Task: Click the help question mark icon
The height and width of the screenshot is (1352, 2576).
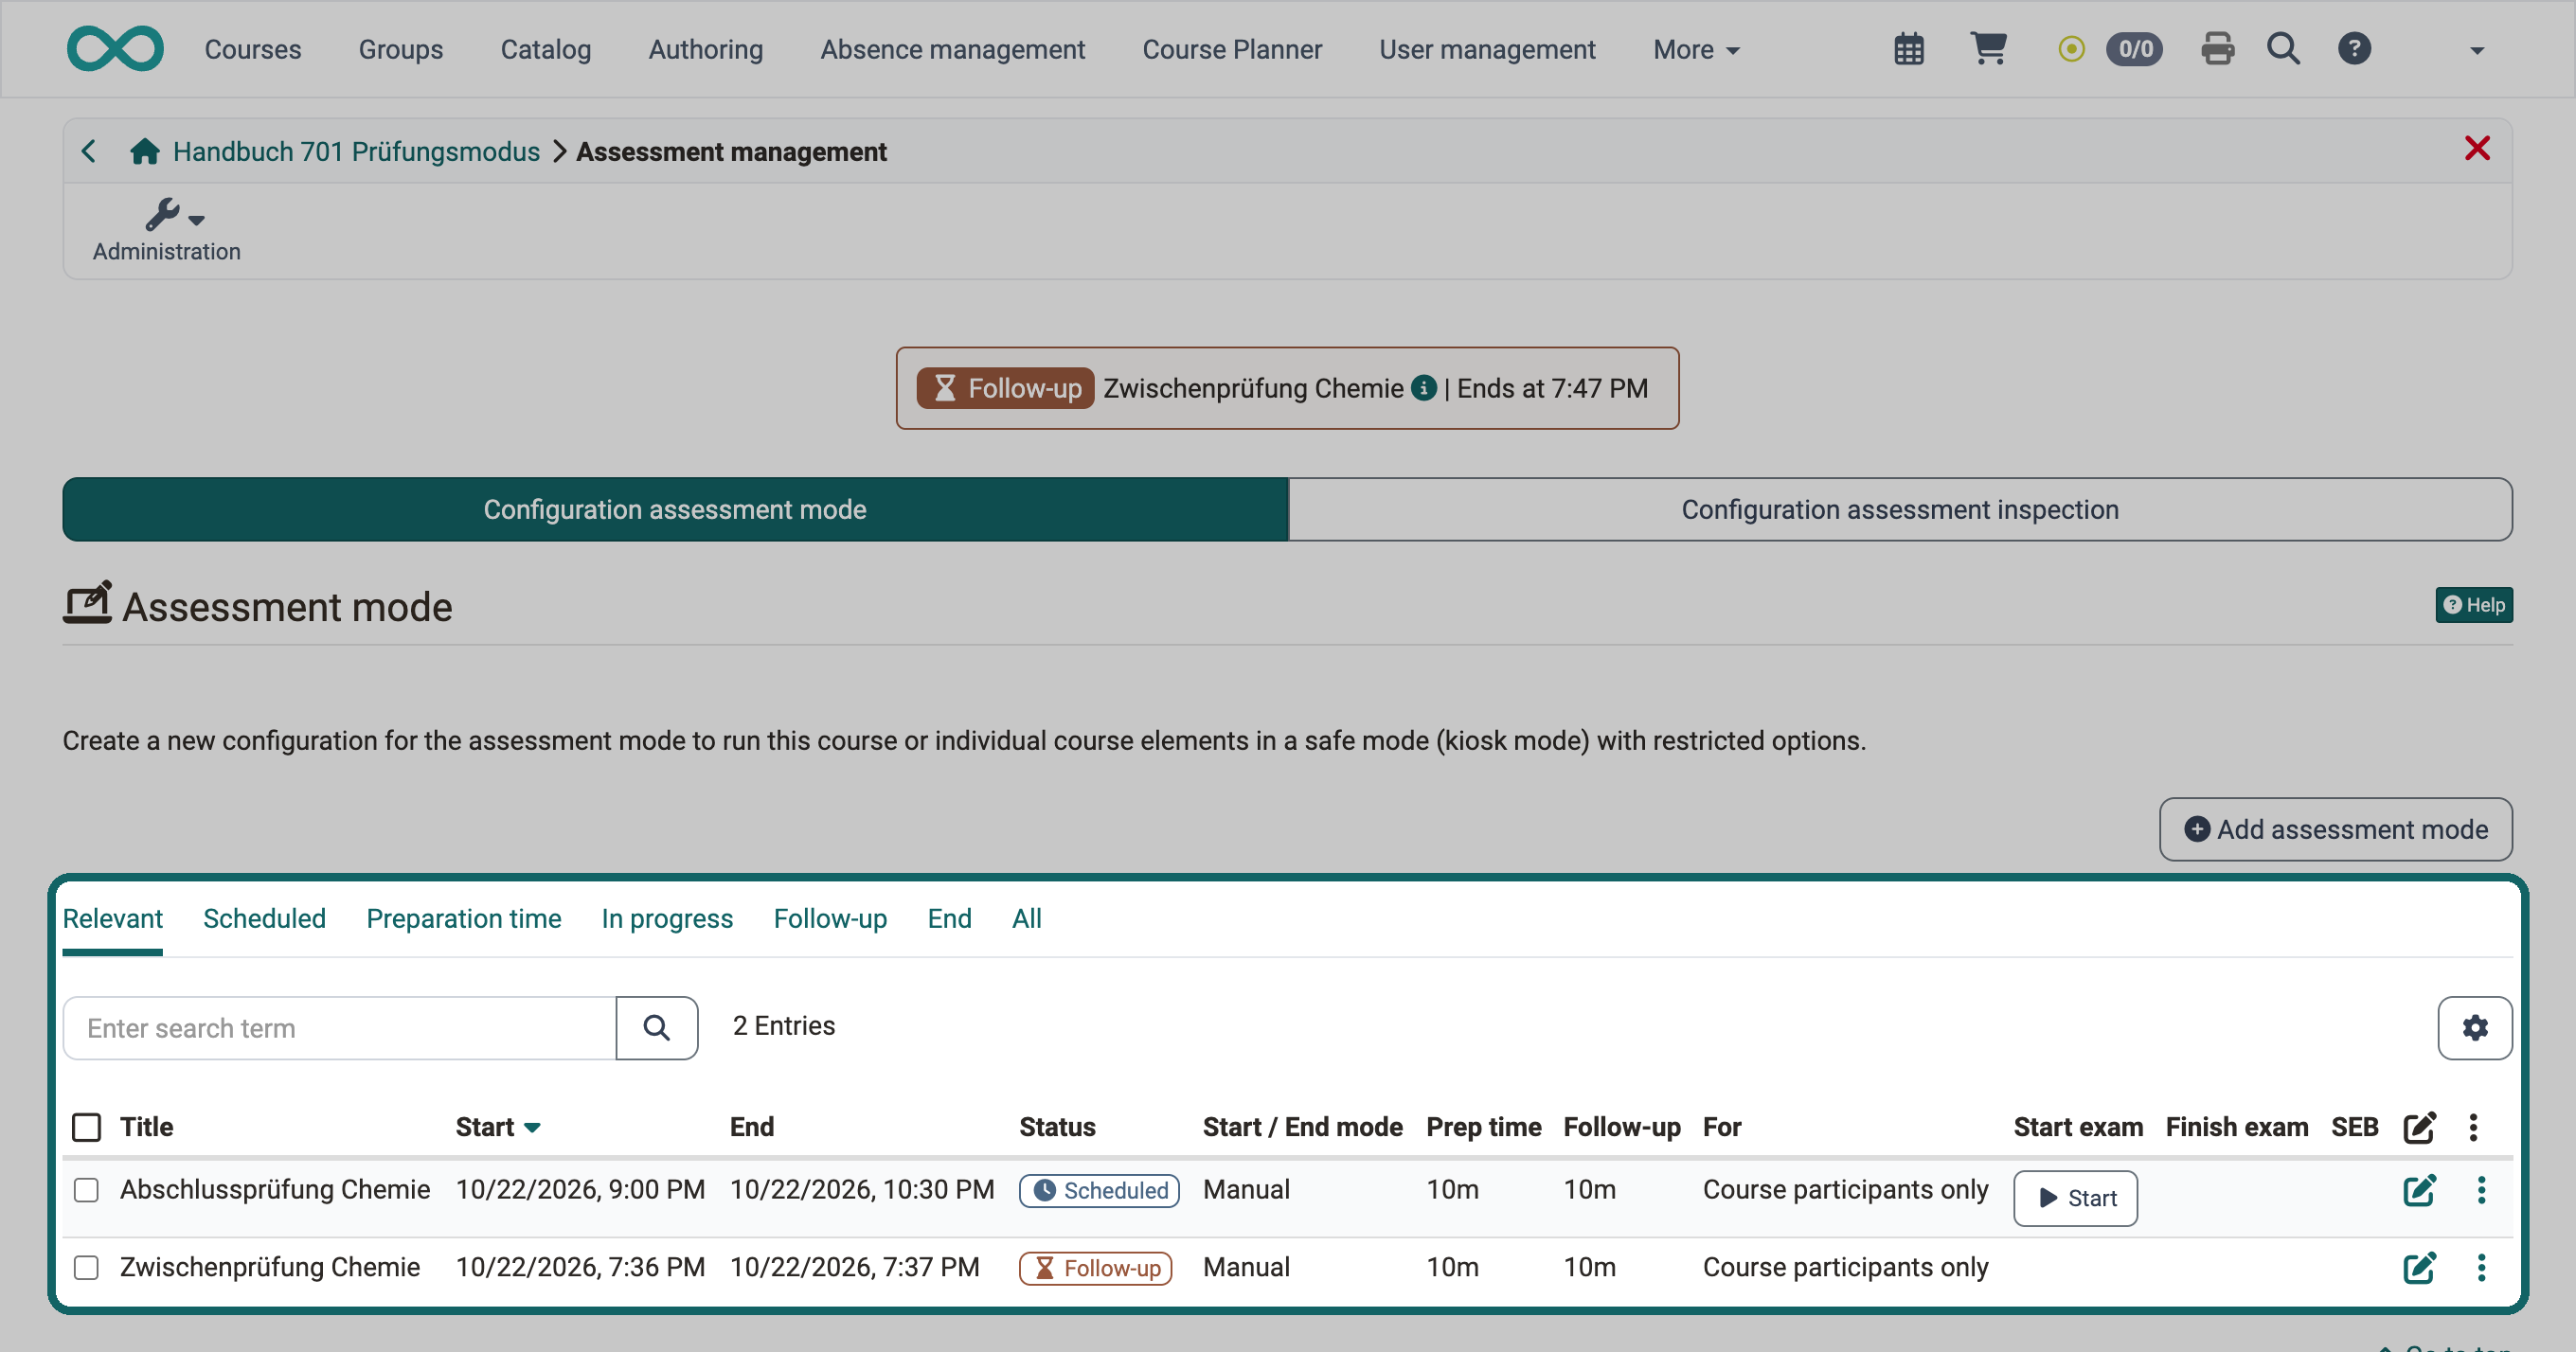Action: tap(2354, 49)
